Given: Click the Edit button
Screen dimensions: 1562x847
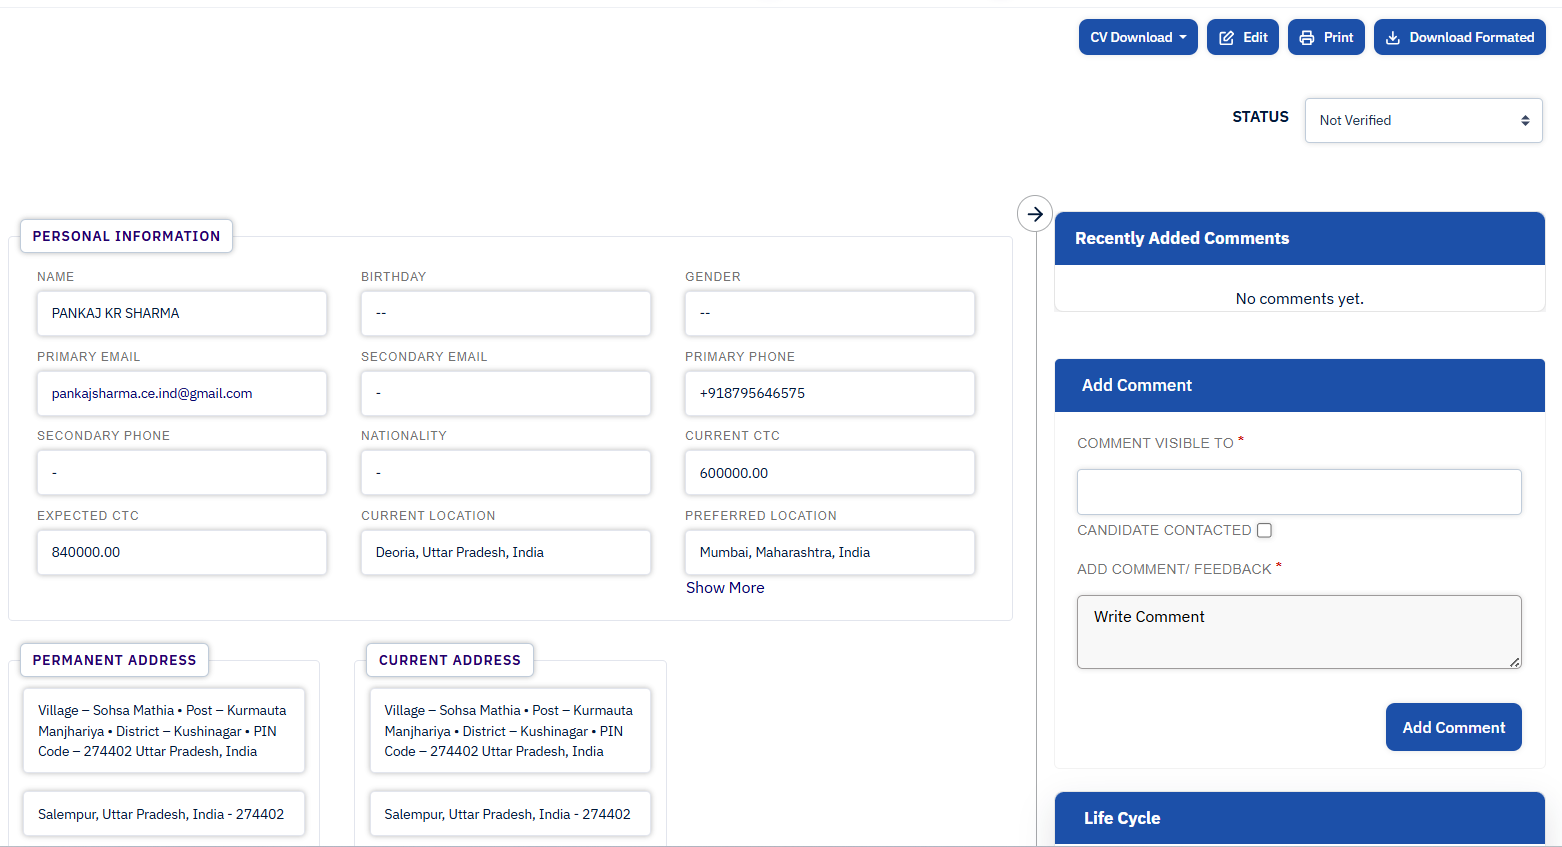Looking at the screenshot, I should pos(1243,37).
